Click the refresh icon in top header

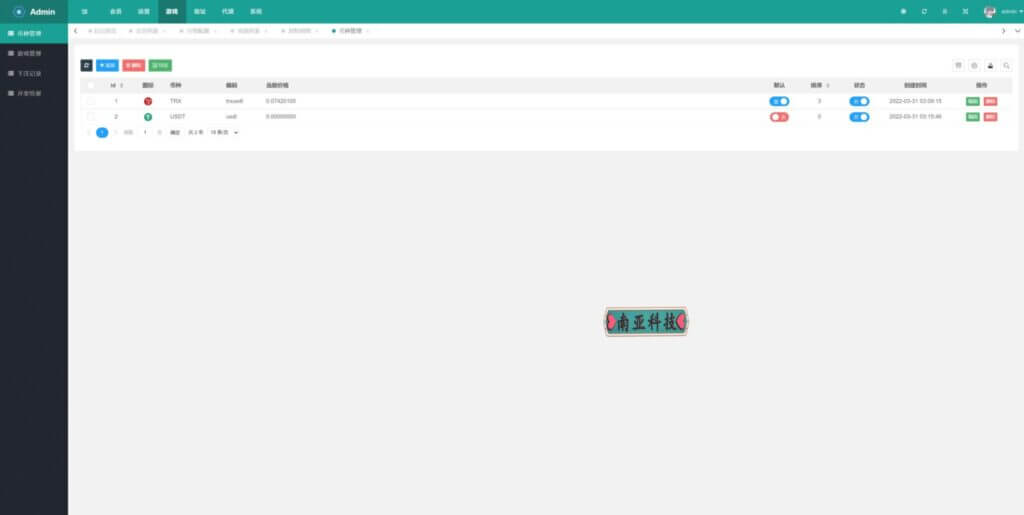924,12
